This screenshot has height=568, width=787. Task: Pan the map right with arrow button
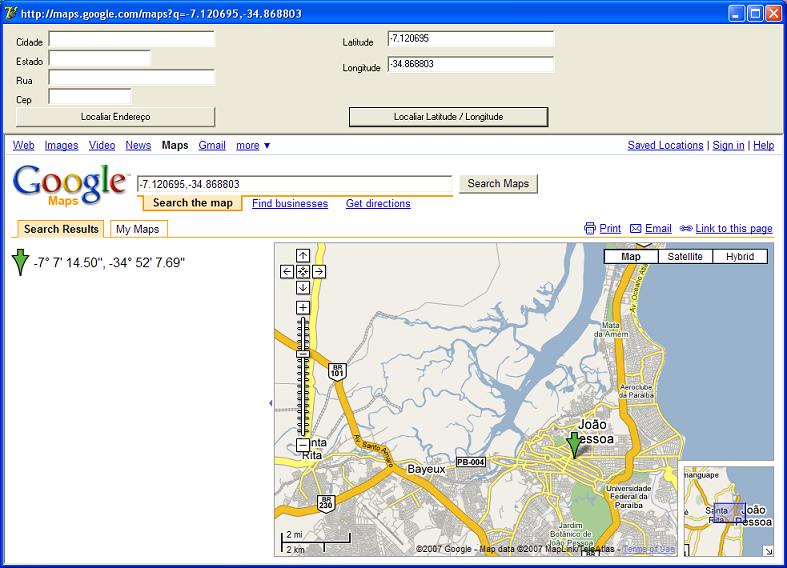coord(319,271)
